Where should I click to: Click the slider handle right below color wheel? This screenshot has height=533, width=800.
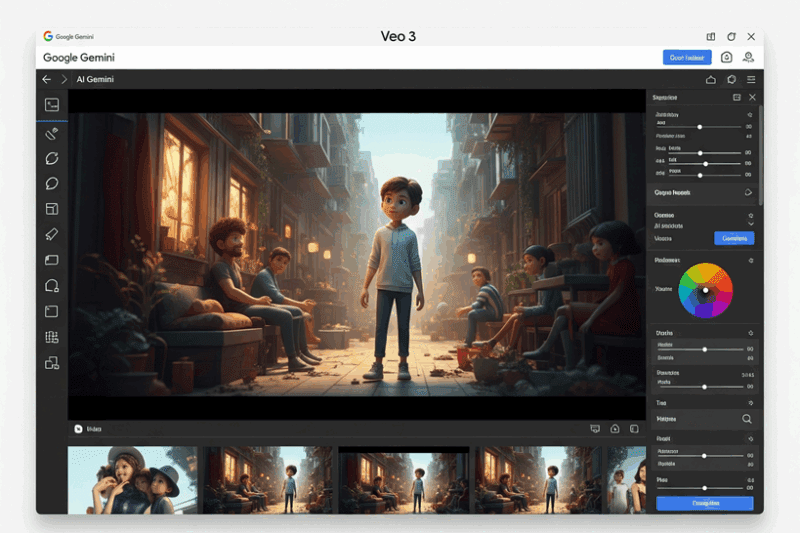[705, 350]
